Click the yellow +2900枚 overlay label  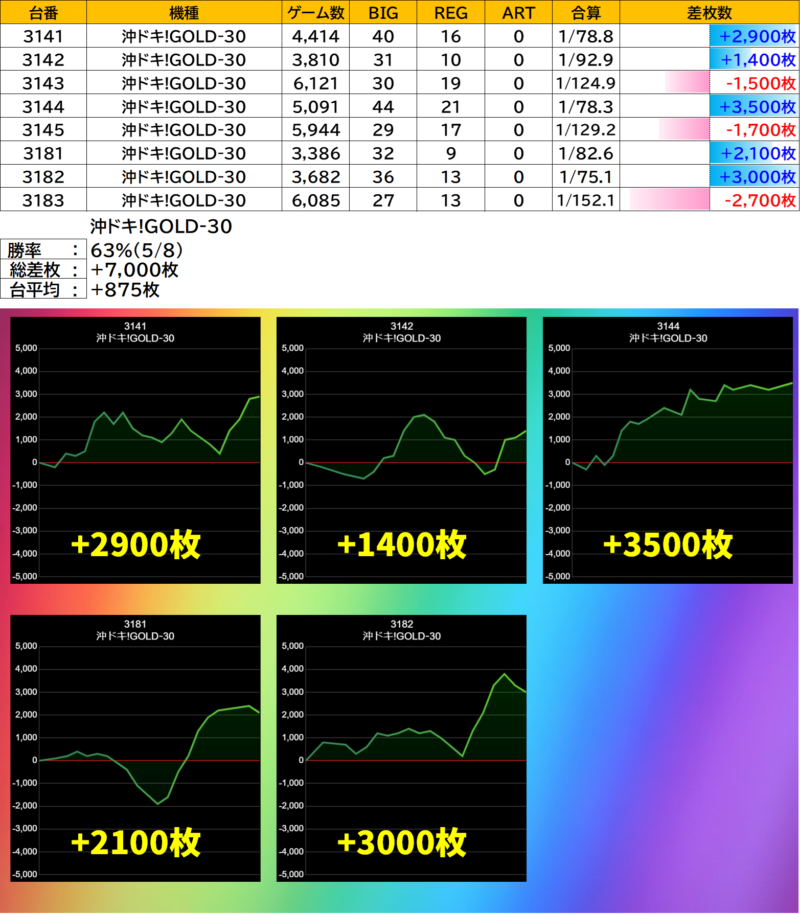click(135, 544)
